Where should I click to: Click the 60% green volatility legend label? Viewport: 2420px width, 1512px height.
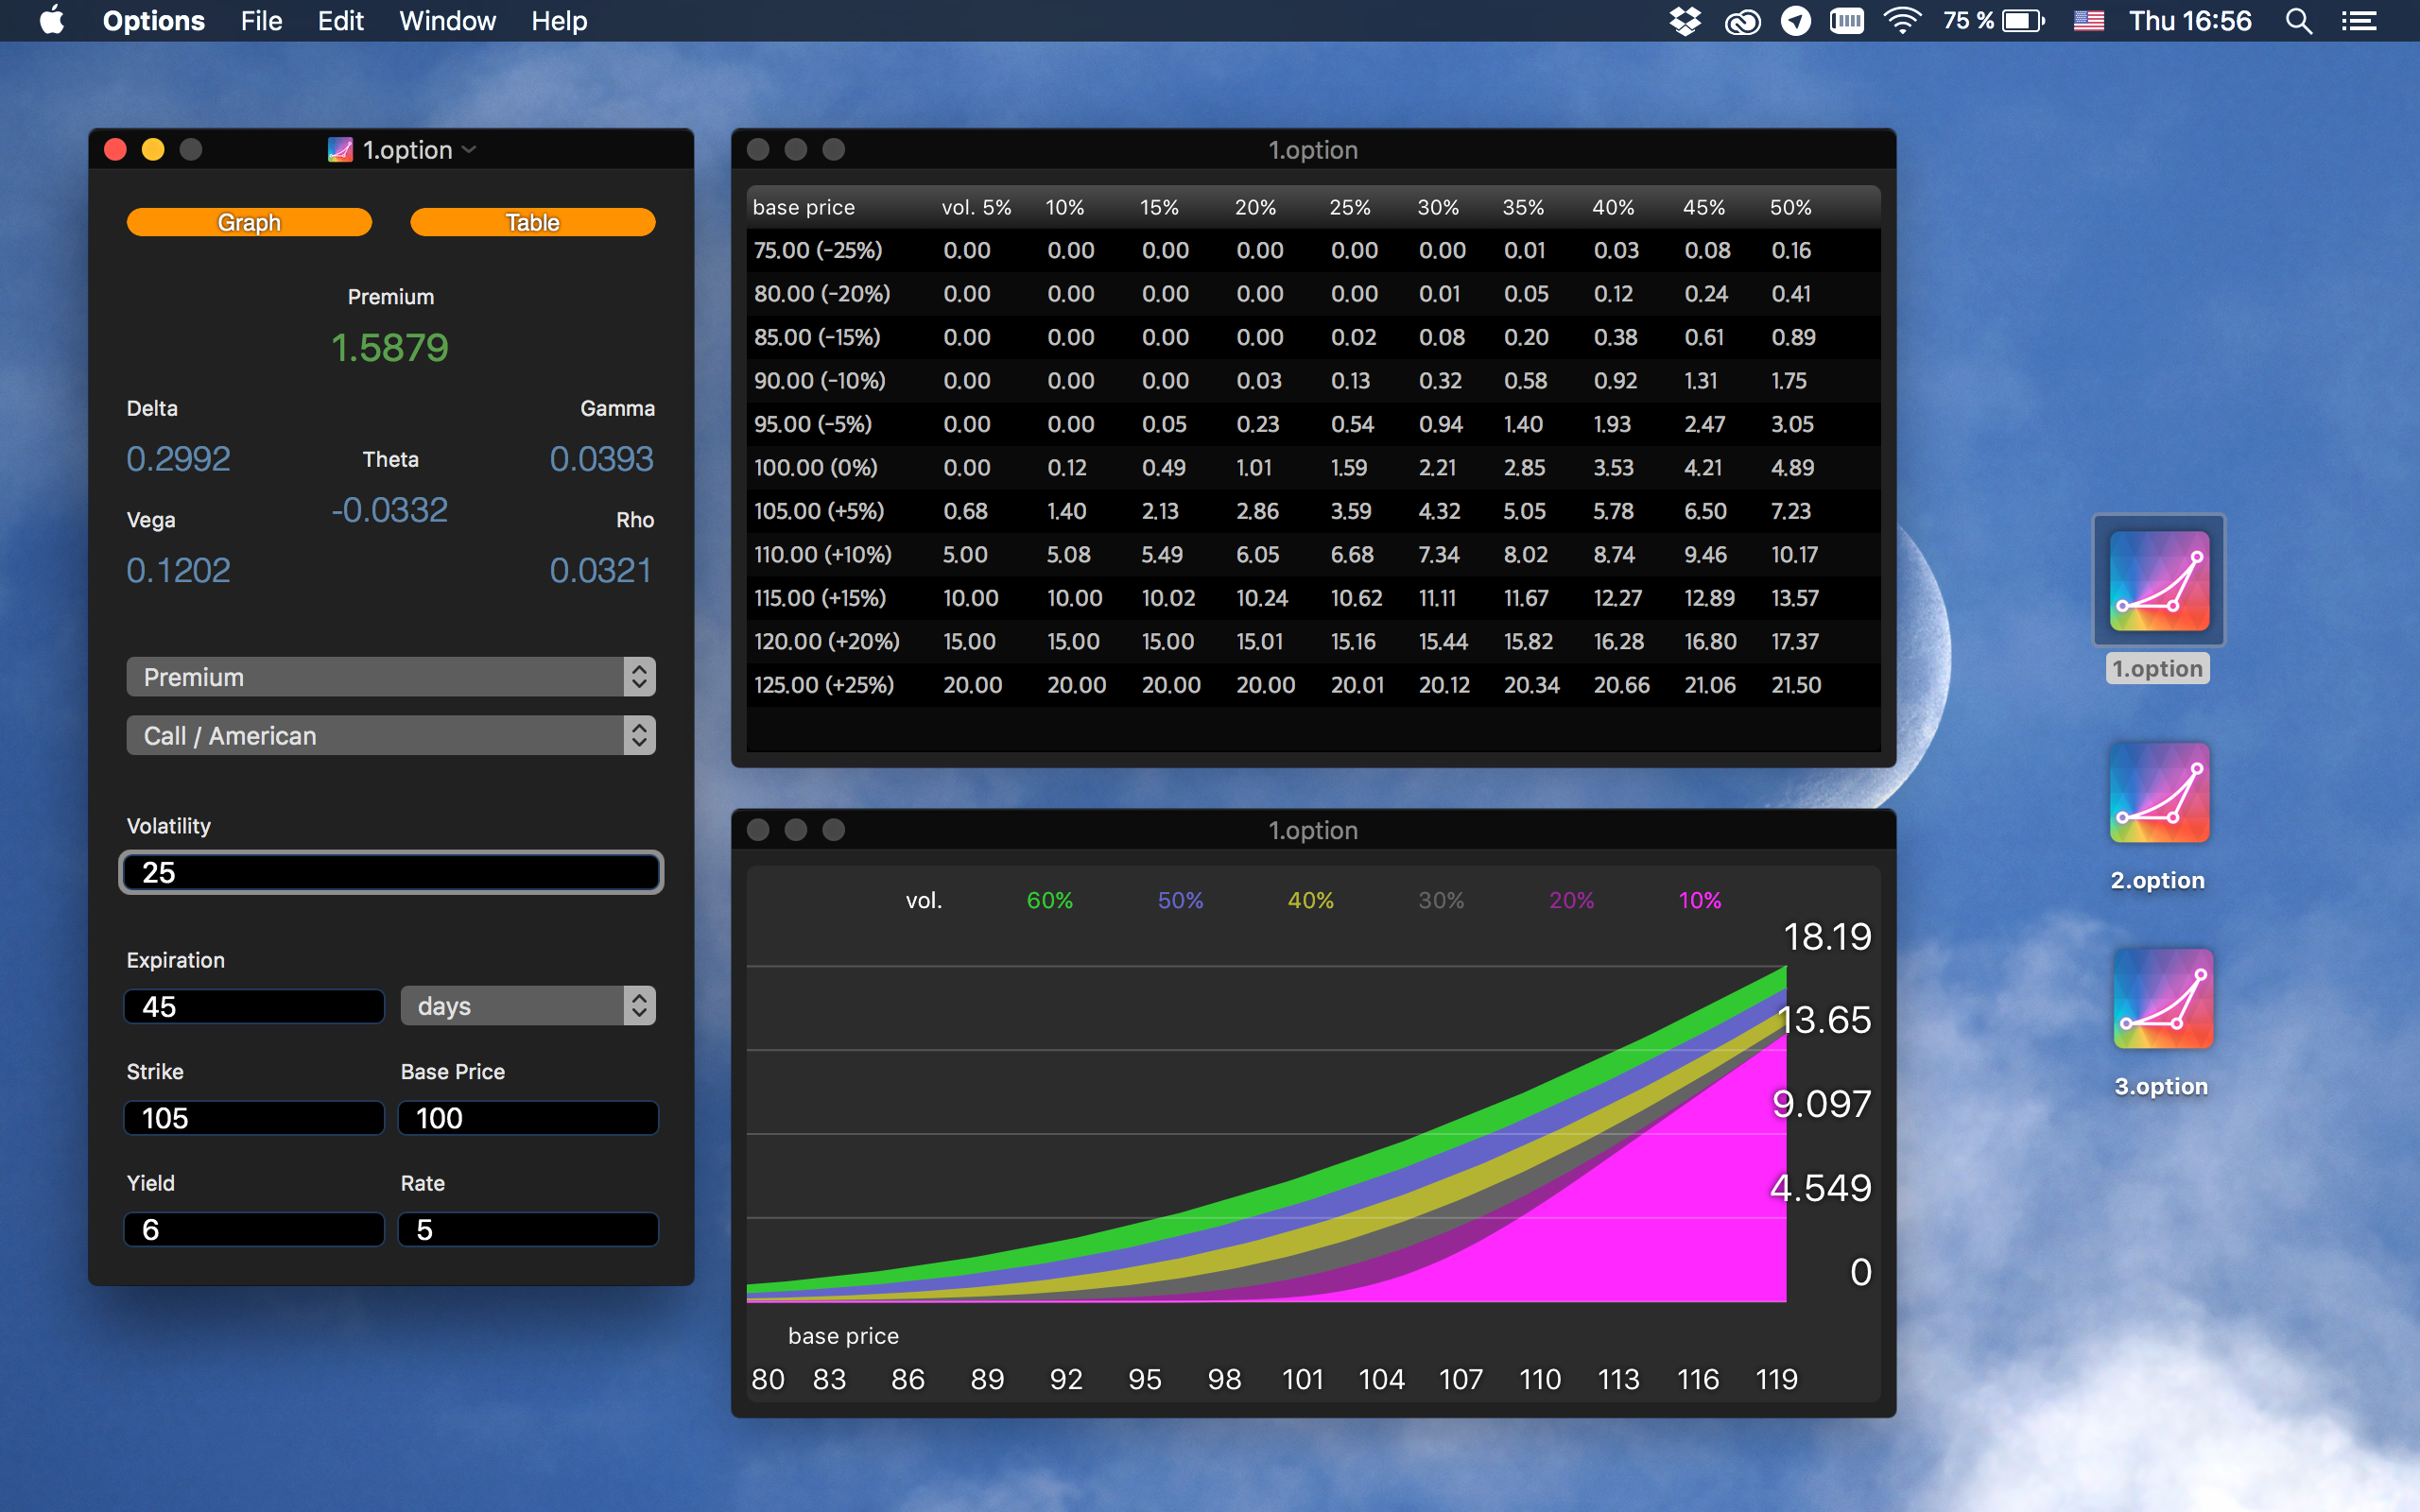pos(1049,900)
